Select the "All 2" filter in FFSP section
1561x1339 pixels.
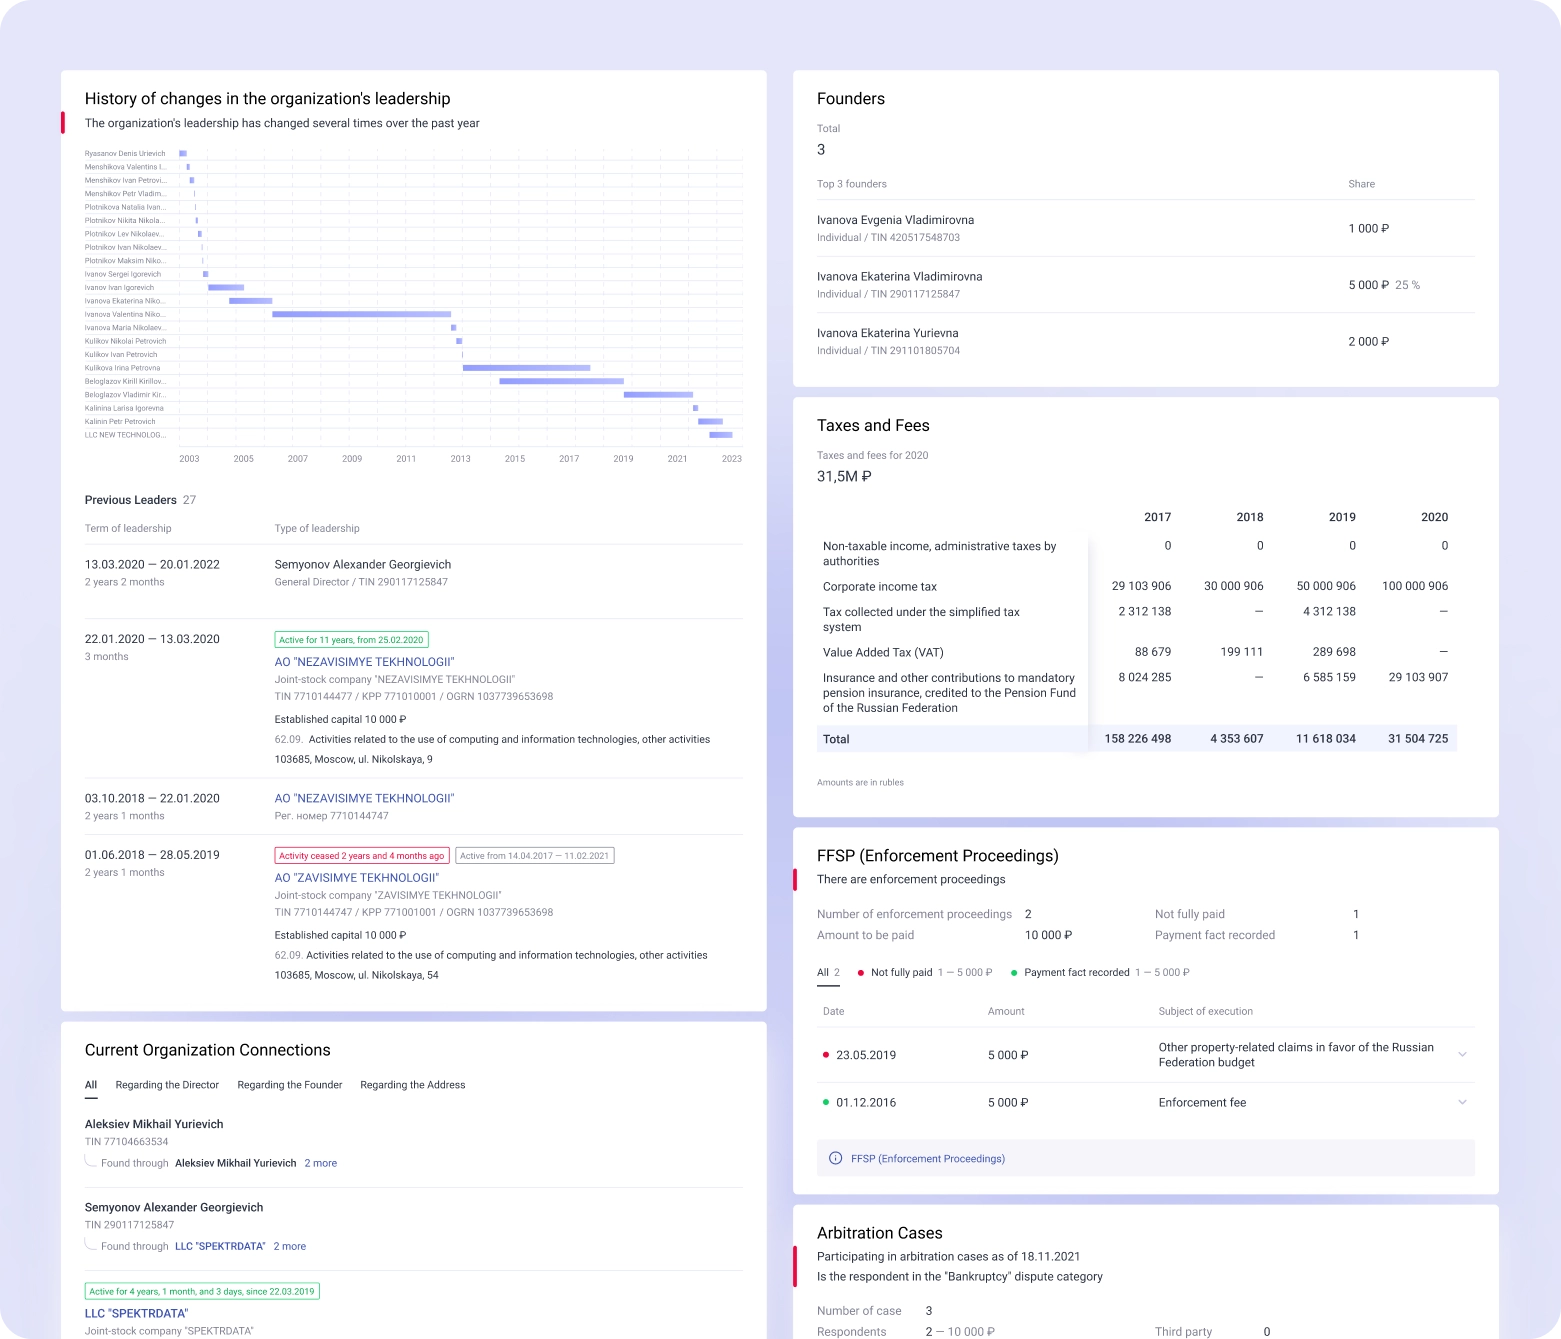[x=826, y=972]
